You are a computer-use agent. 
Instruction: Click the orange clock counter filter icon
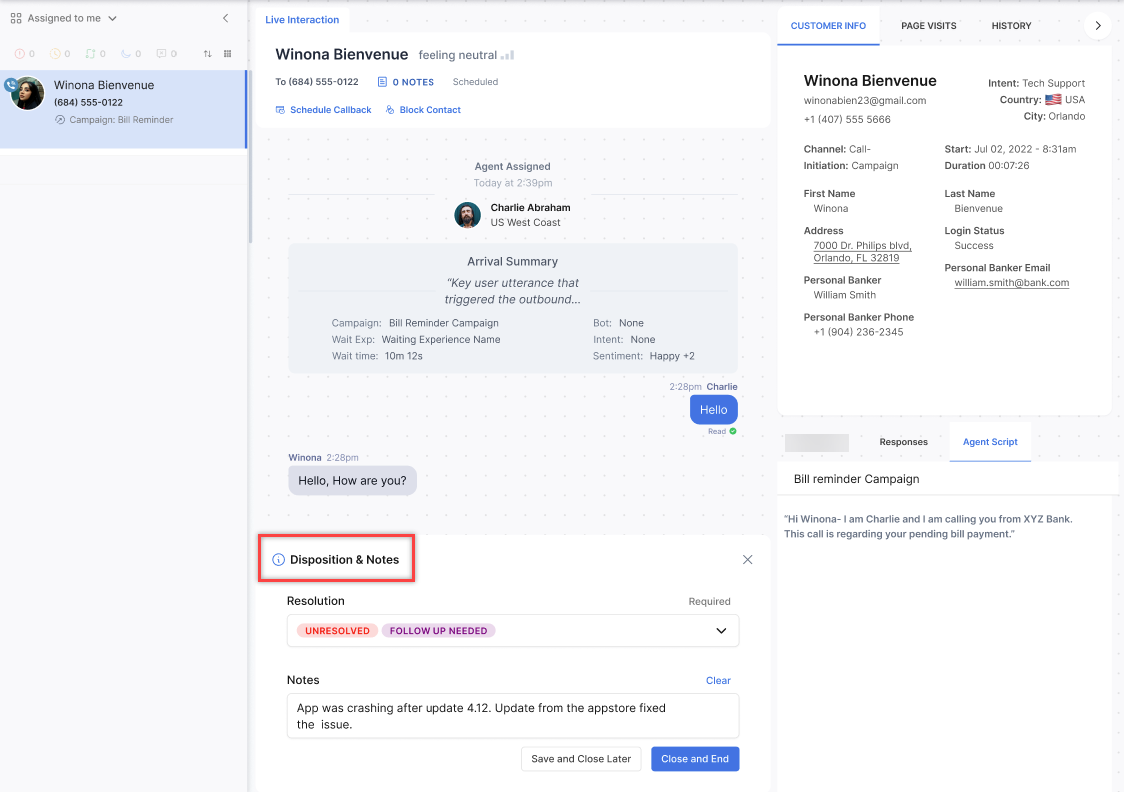(55, 54)
